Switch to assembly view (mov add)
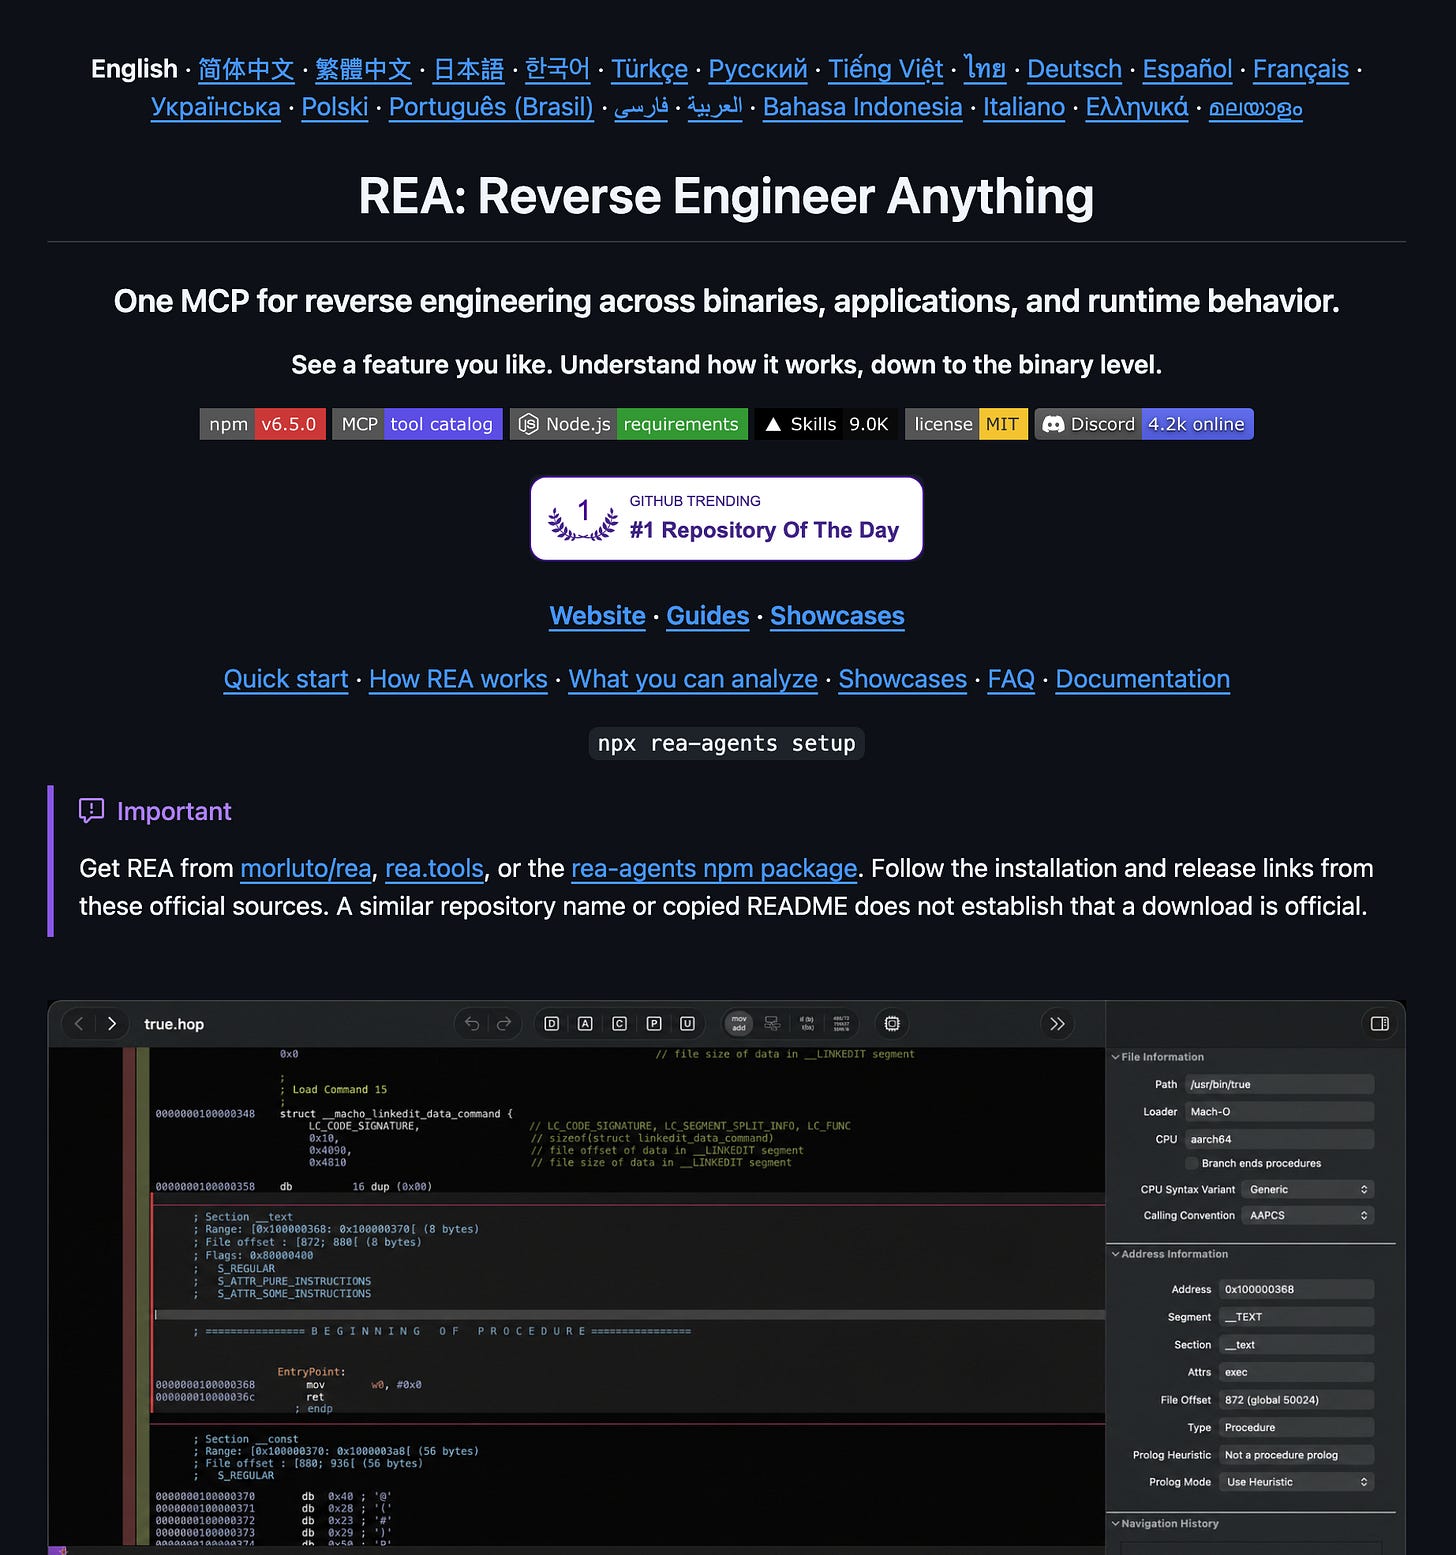 (739, 1024)
